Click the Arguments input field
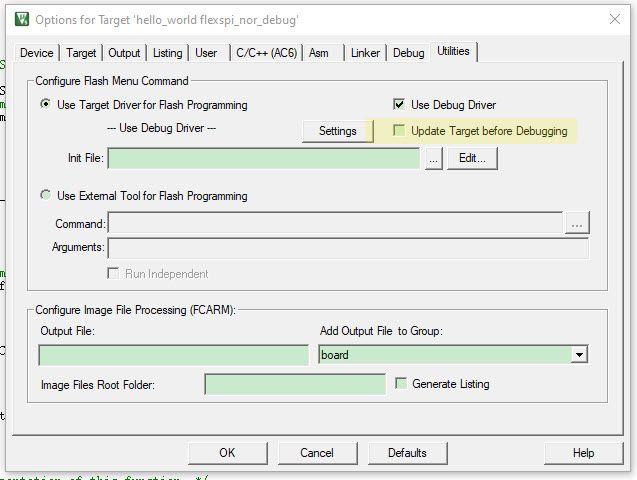 pos(348,248)
